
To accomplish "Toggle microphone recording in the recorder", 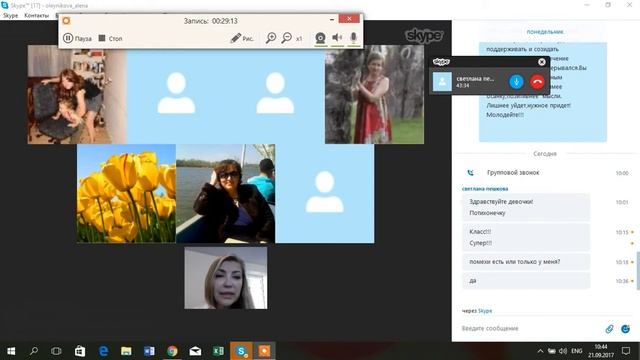I will tap(354, 38).
